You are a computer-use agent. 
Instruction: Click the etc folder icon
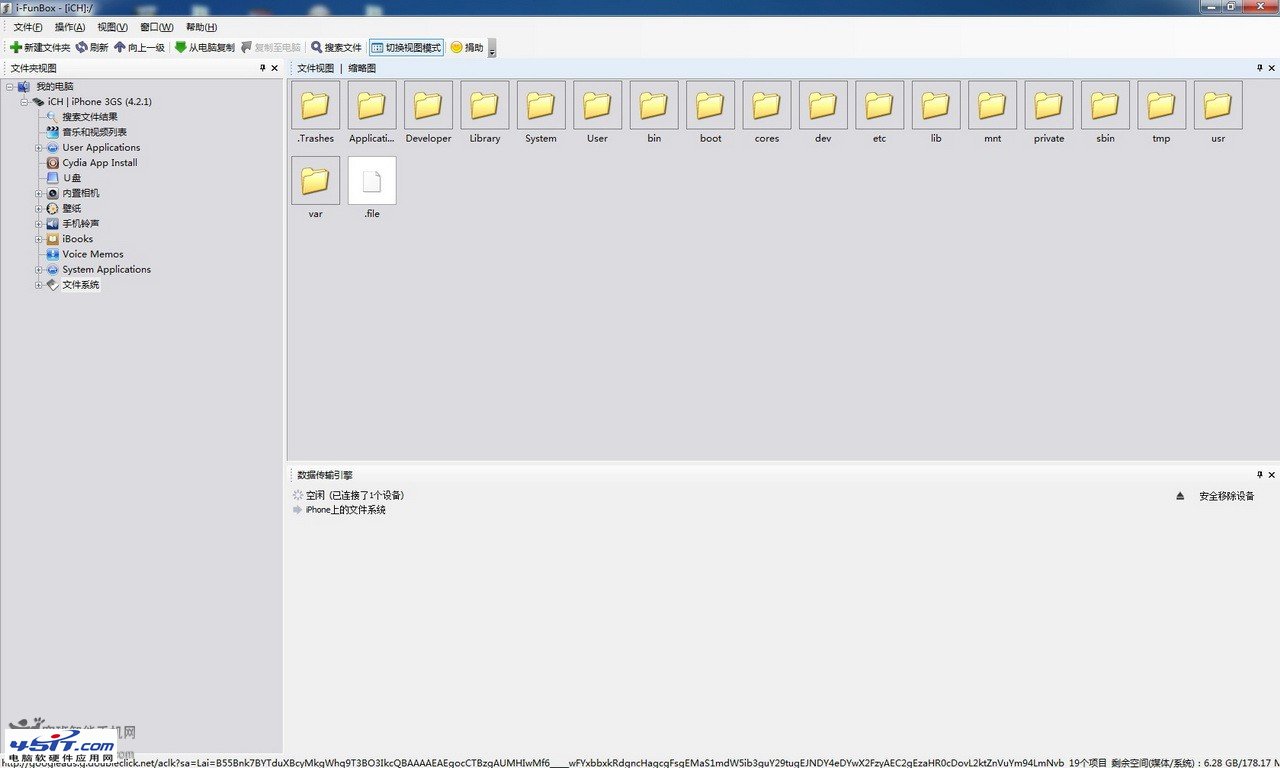(880, 105)
